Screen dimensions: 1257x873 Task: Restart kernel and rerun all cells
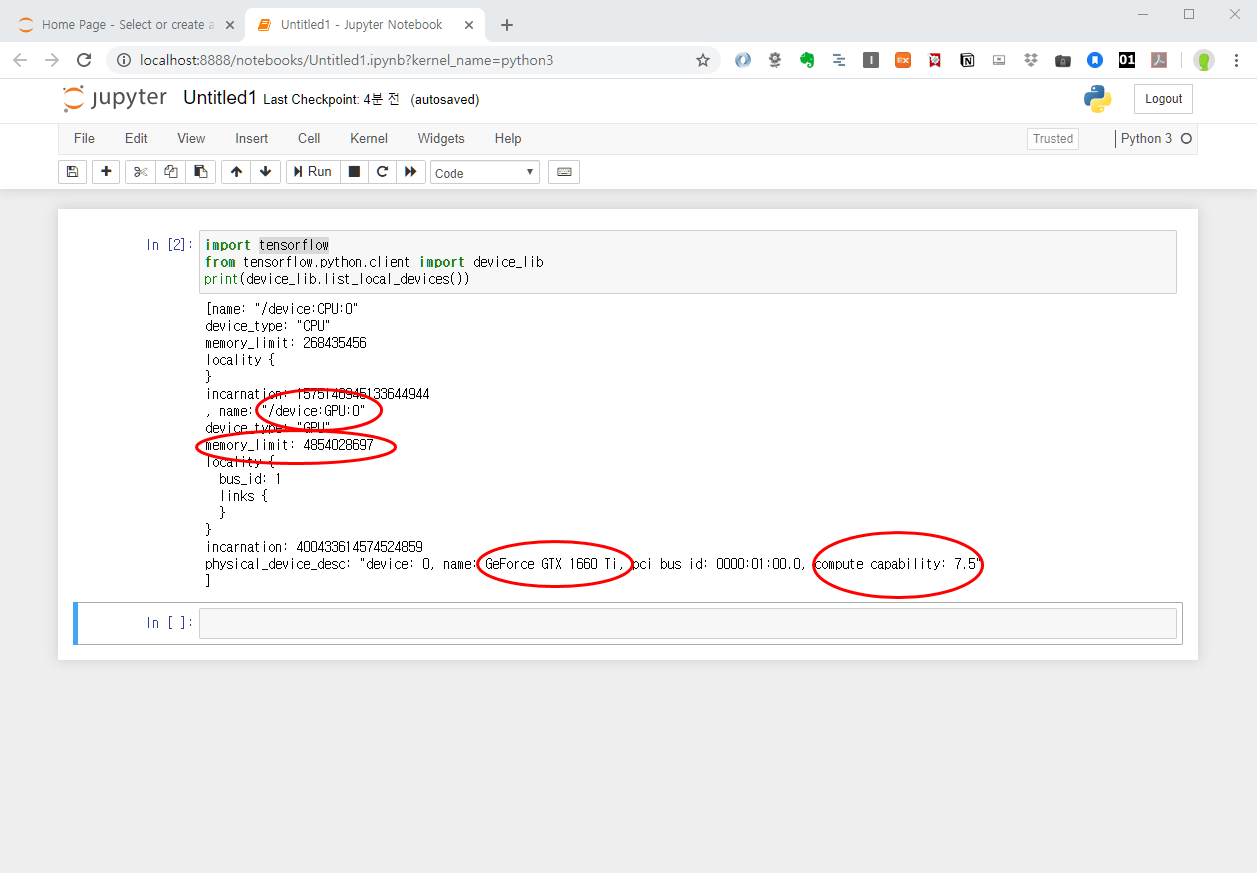click(411, 172)
